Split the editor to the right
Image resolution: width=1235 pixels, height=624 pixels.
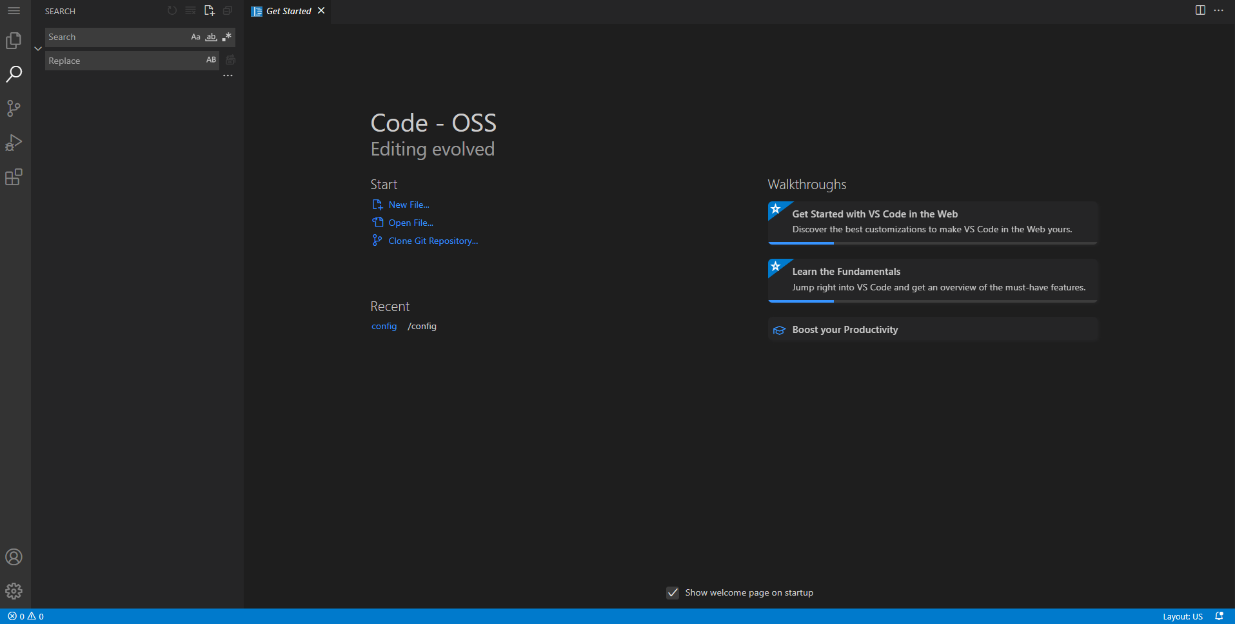[x=1200, y=10]
